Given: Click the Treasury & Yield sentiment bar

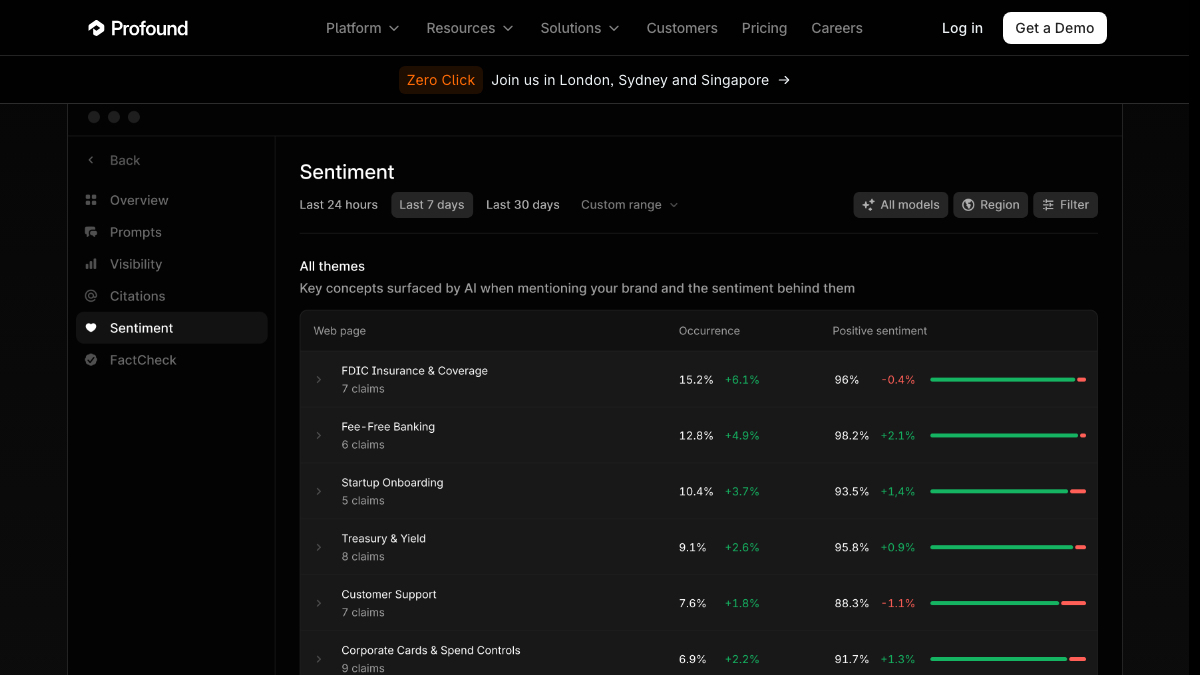Looking at the screenshot, I should pos(1008,548).
